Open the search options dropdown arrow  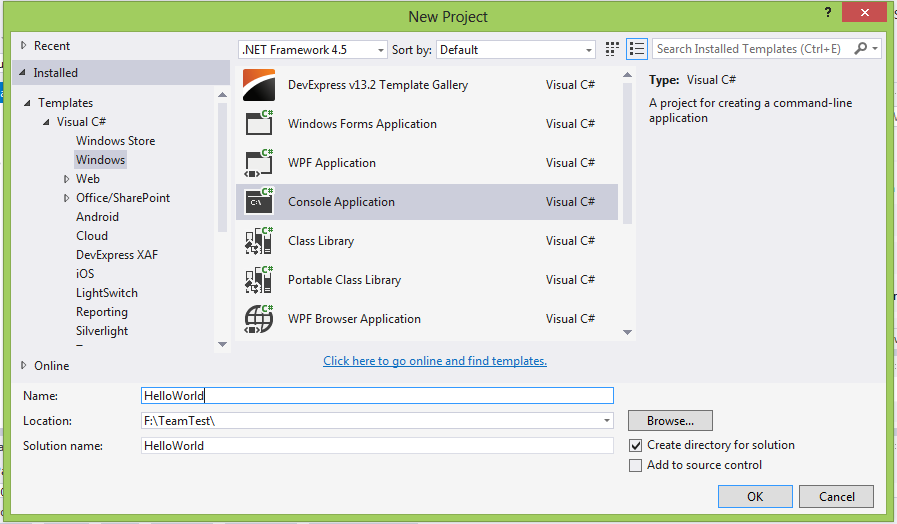[875, 49]
